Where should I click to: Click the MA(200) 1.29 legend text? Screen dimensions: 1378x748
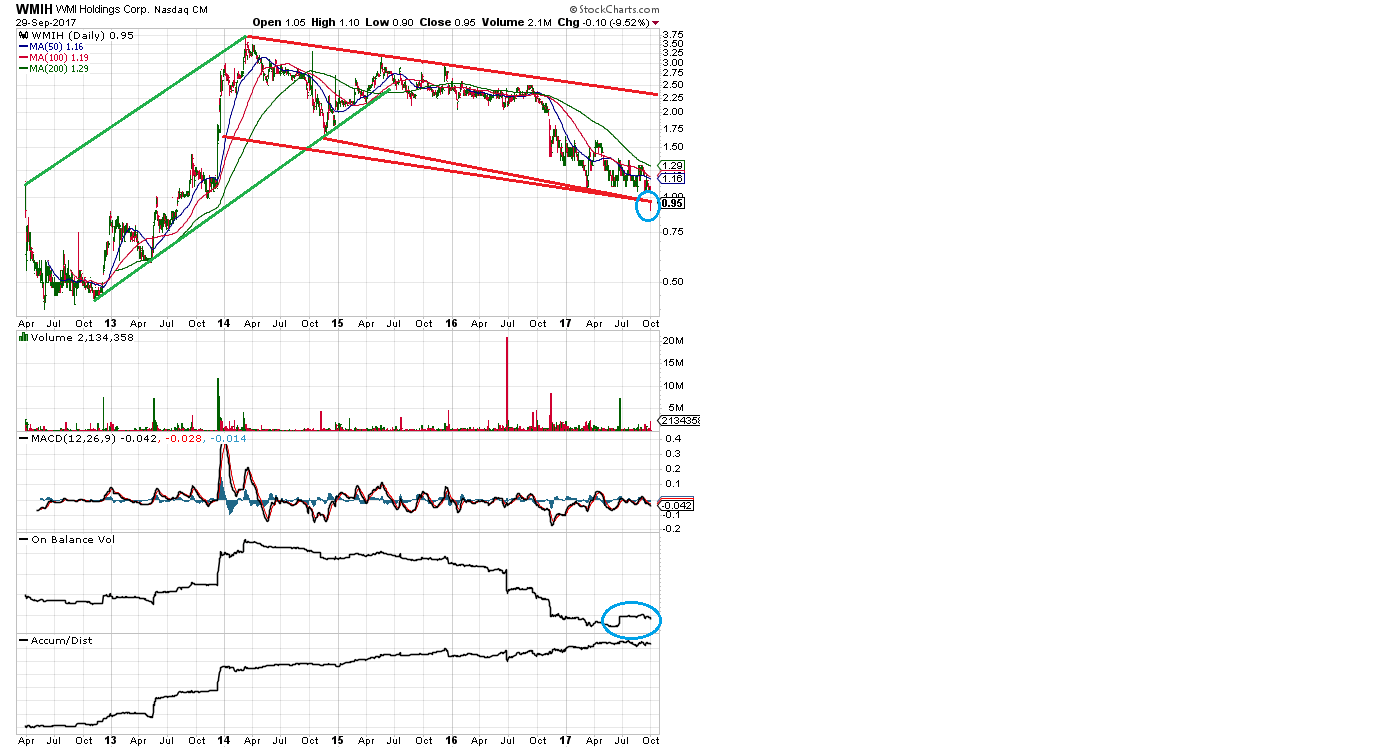point(61,69)
